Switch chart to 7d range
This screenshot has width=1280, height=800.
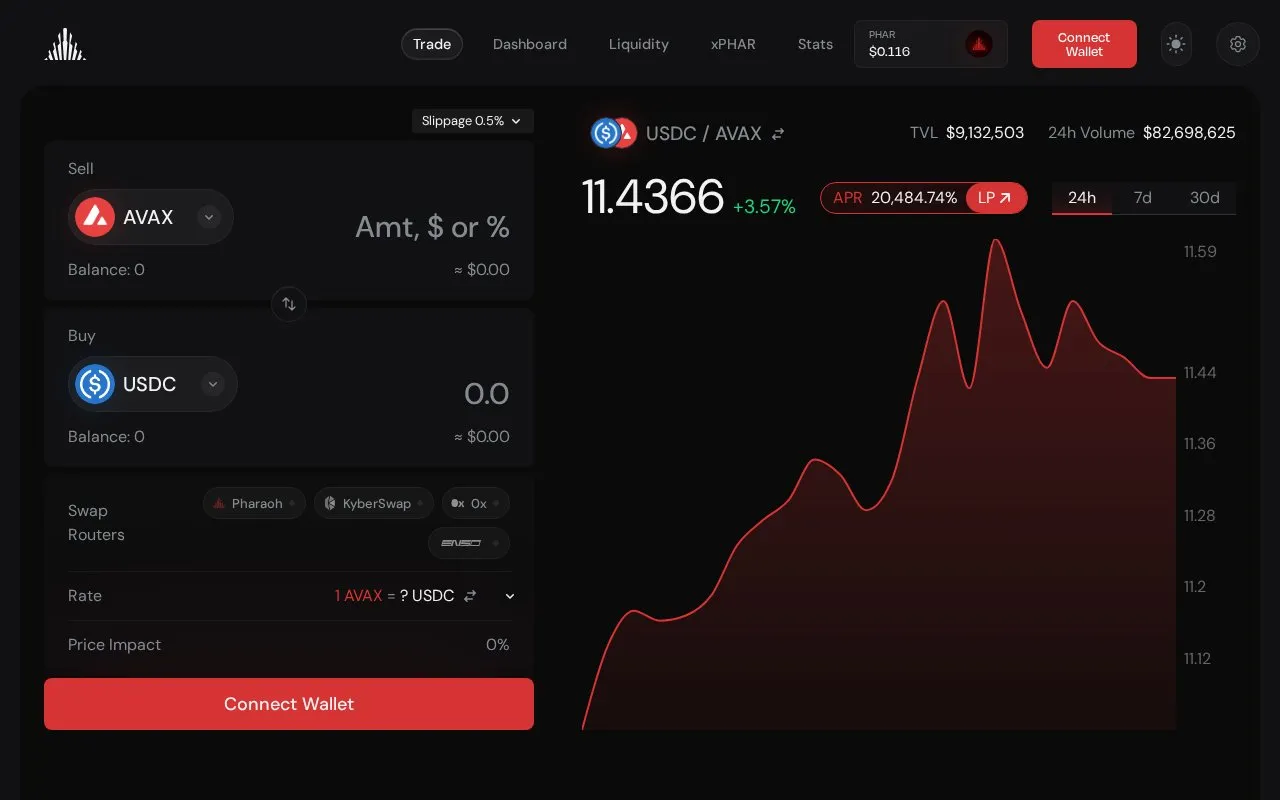click(1142, 198)
